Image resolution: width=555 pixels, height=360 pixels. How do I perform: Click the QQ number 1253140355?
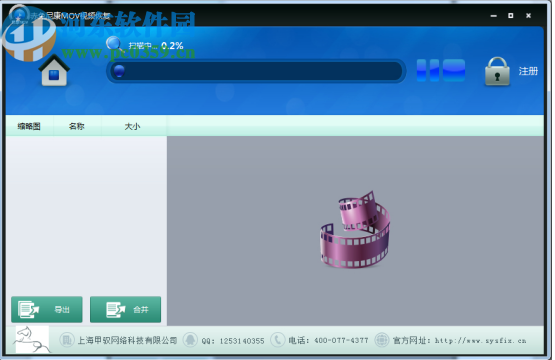pyautogui.click(x=242, y=341)
